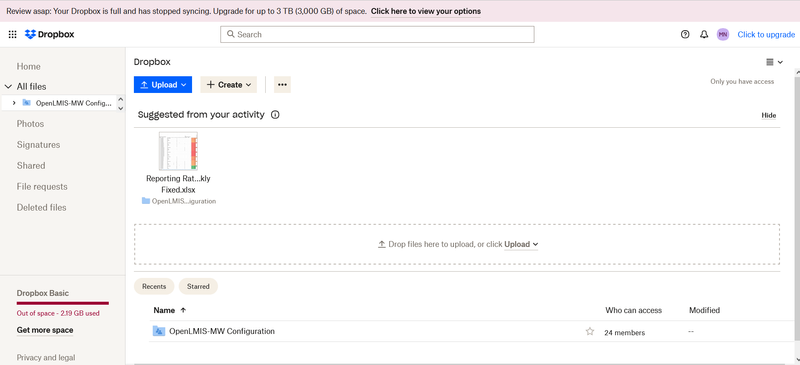Open File requests in the sidebar

point(42,187)
